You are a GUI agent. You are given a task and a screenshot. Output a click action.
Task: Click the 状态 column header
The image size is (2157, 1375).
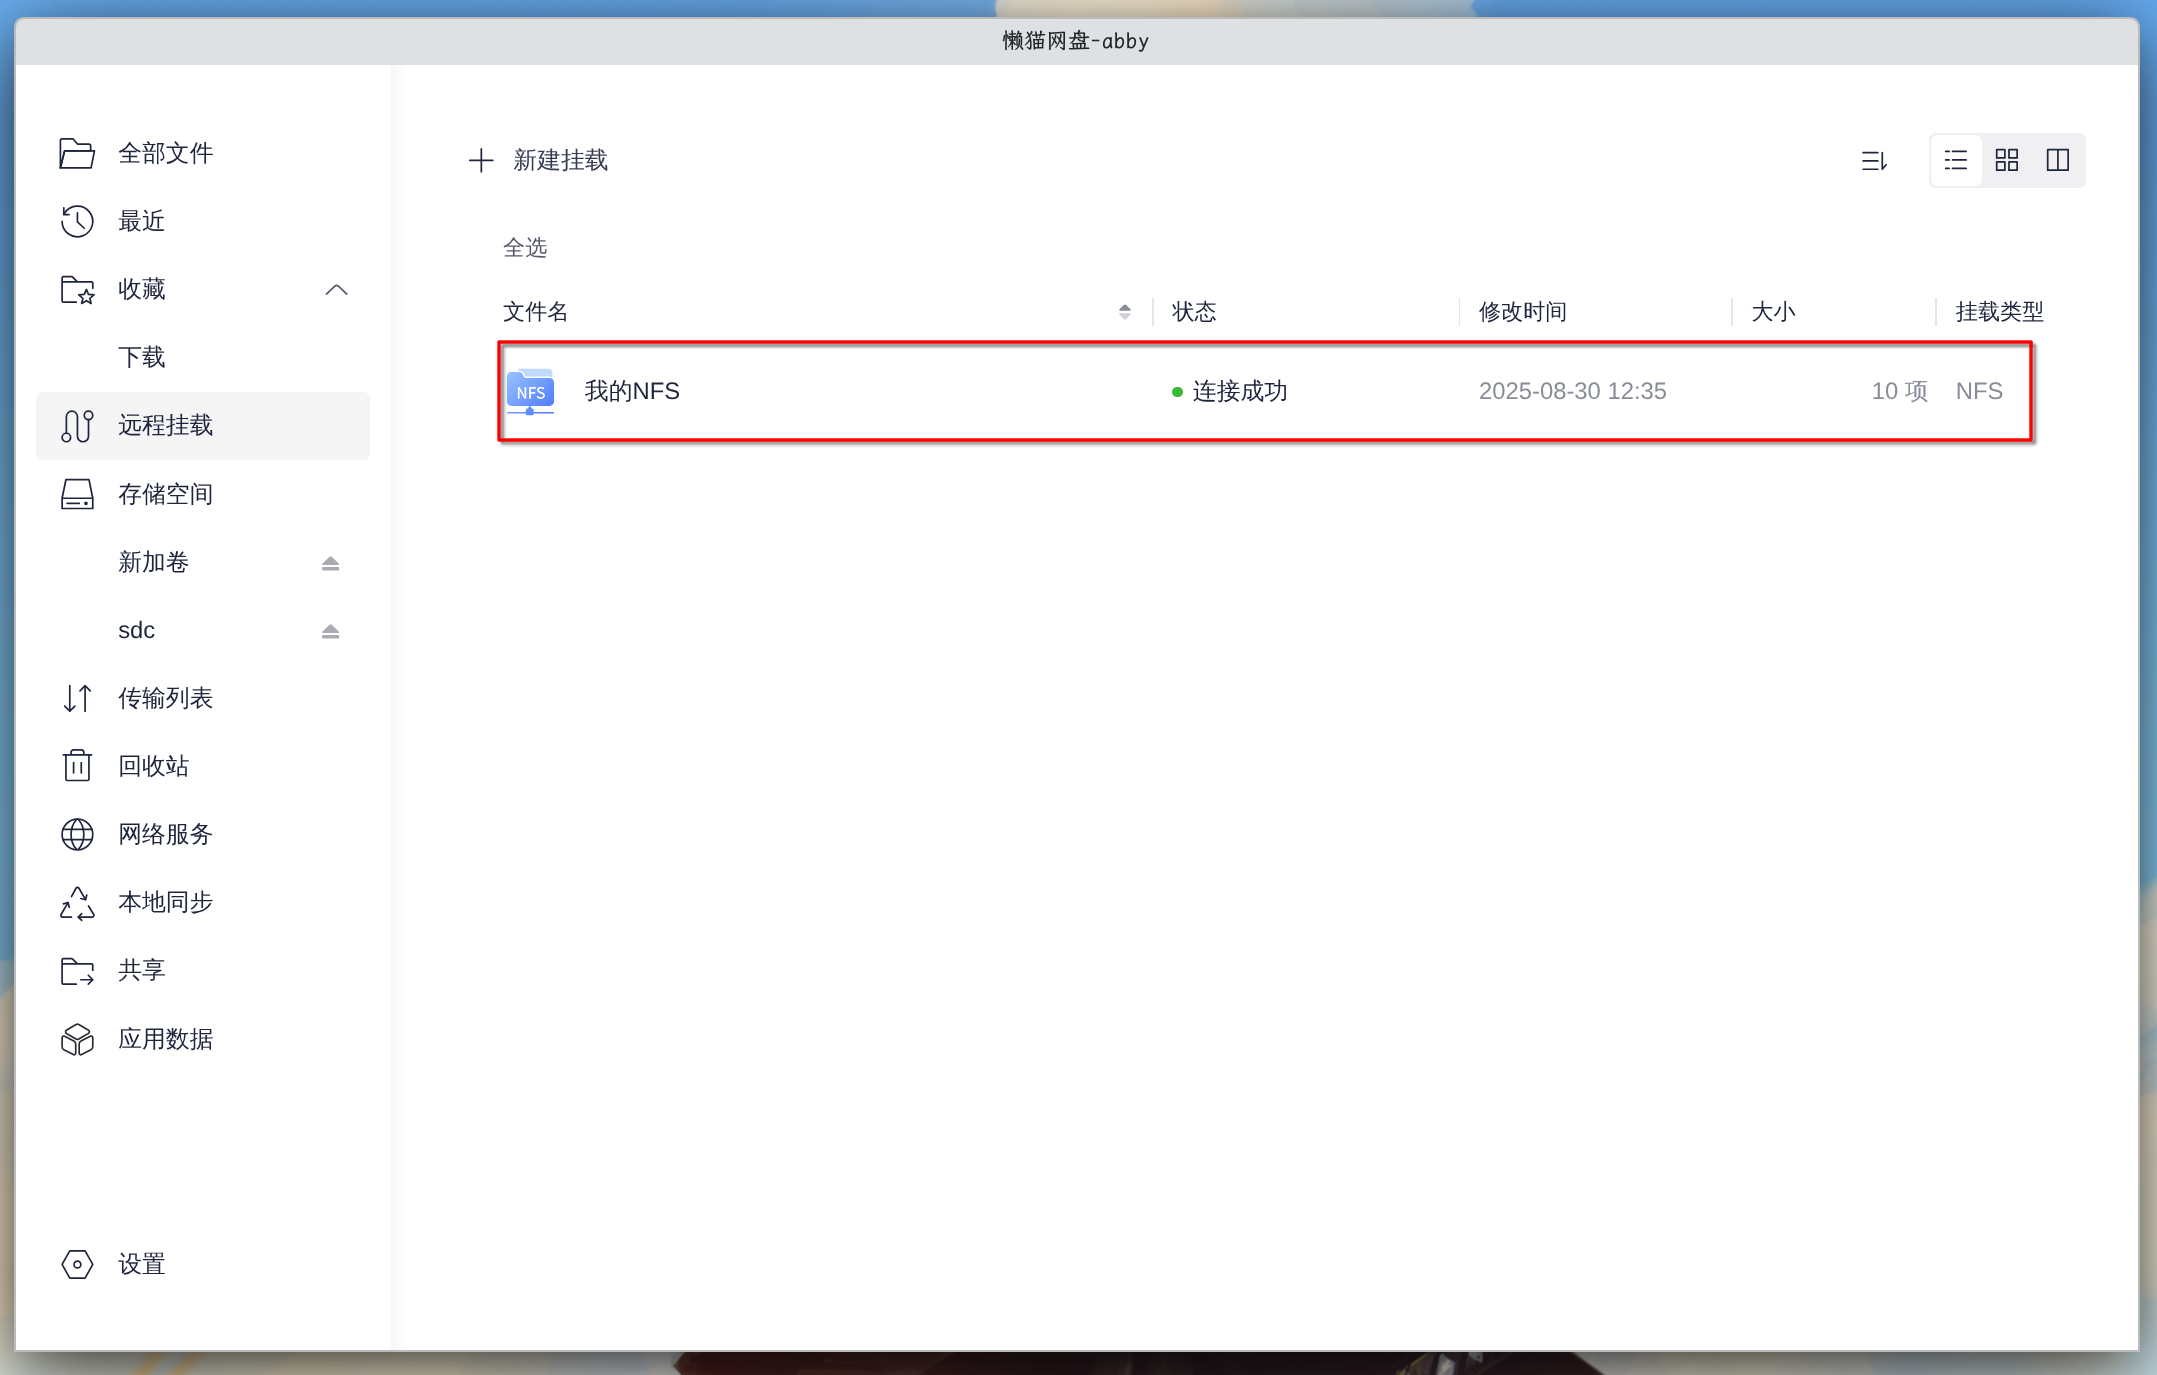coord(1194,312)
